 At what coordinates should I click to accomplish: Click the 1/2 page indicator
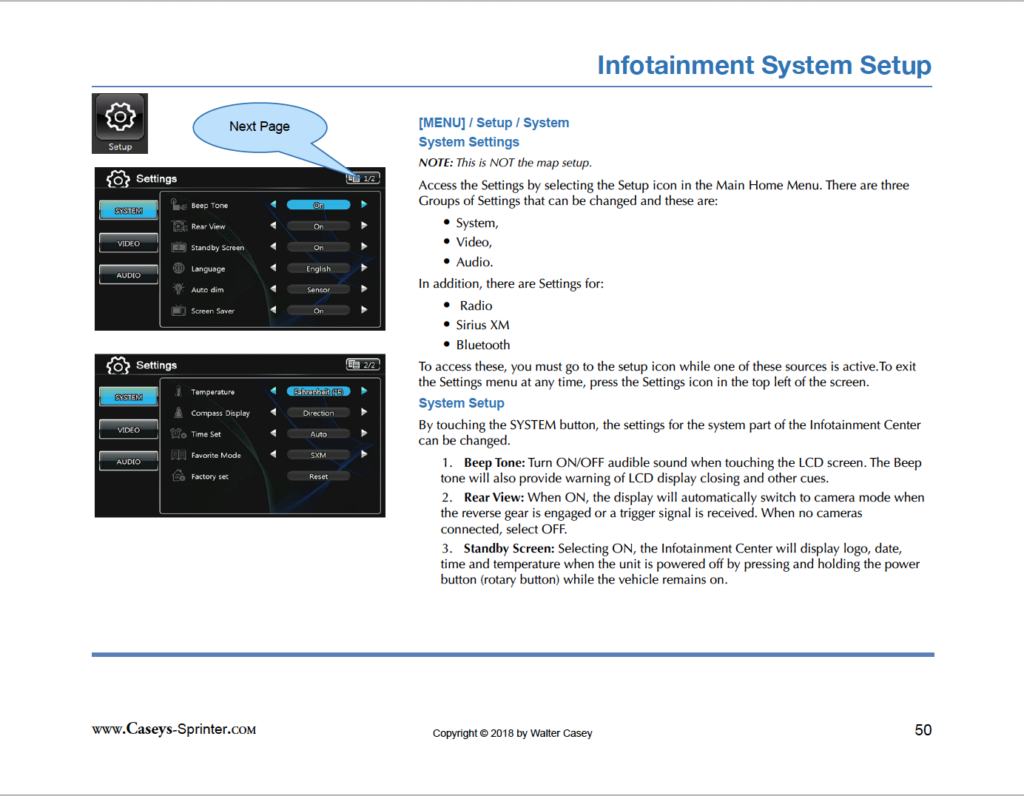[364, 178]
